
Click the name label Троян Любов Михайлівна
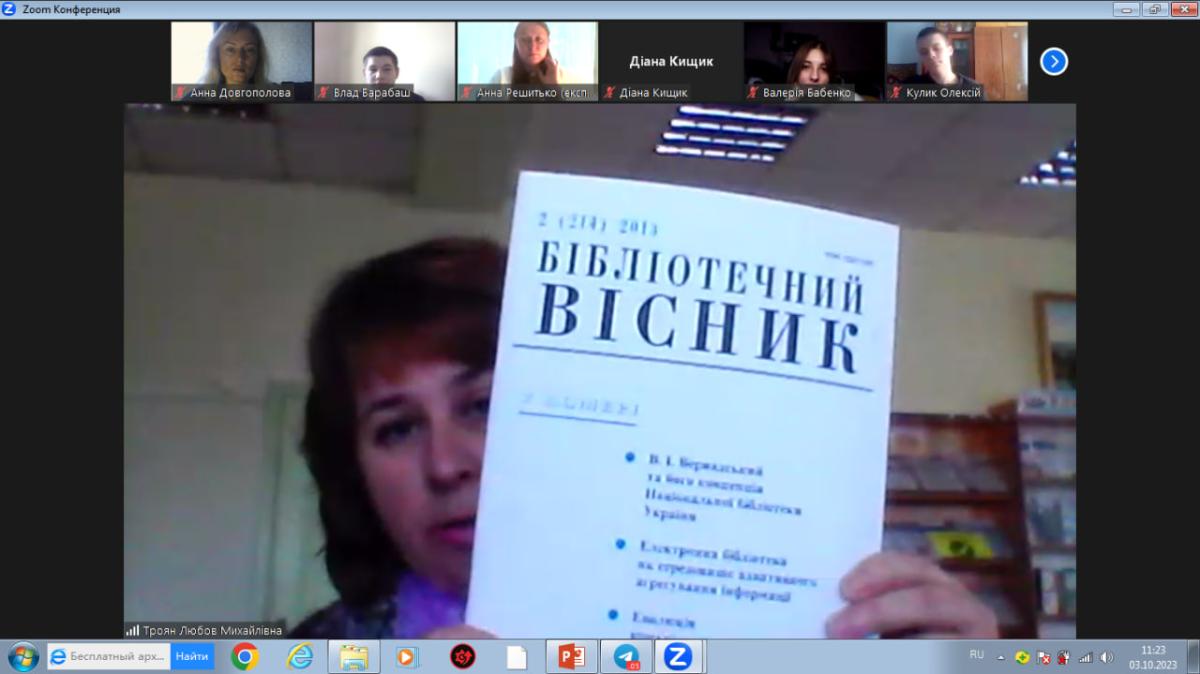click(x=212, y=631)
